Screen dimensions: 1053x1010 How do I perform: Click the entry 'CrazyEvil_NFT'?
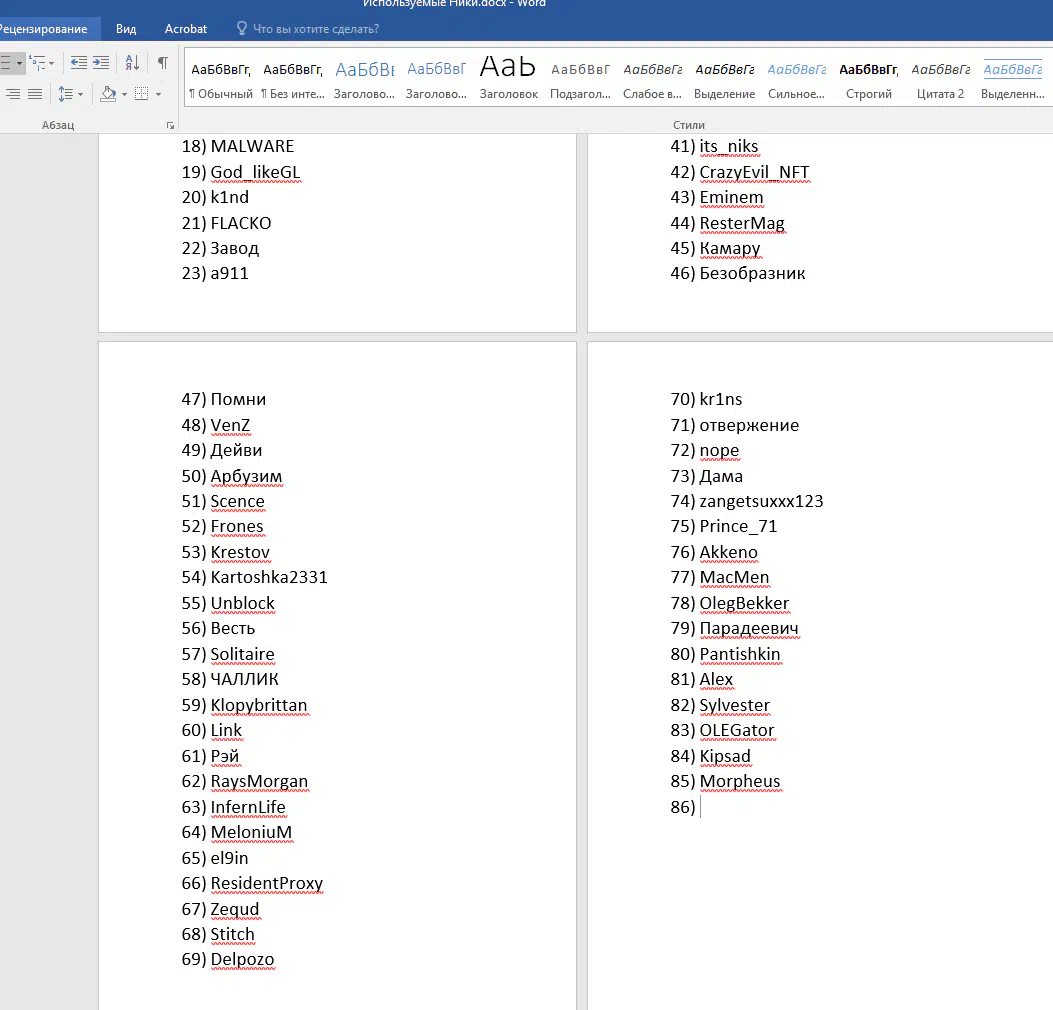point(754,173)
